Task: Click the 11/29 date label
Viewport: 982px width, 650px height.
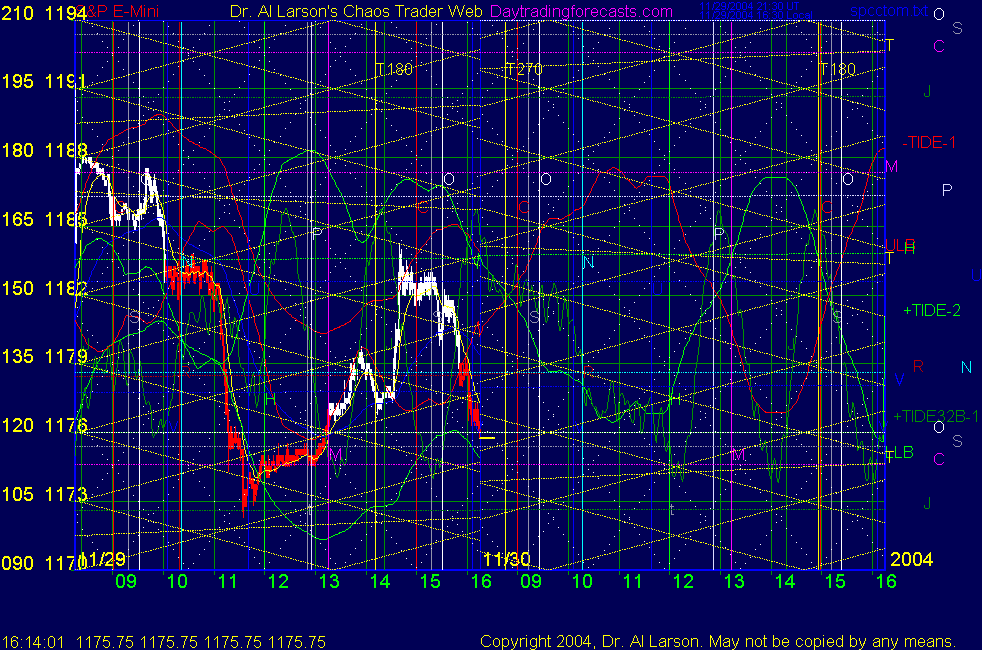Action: [103, 559]
